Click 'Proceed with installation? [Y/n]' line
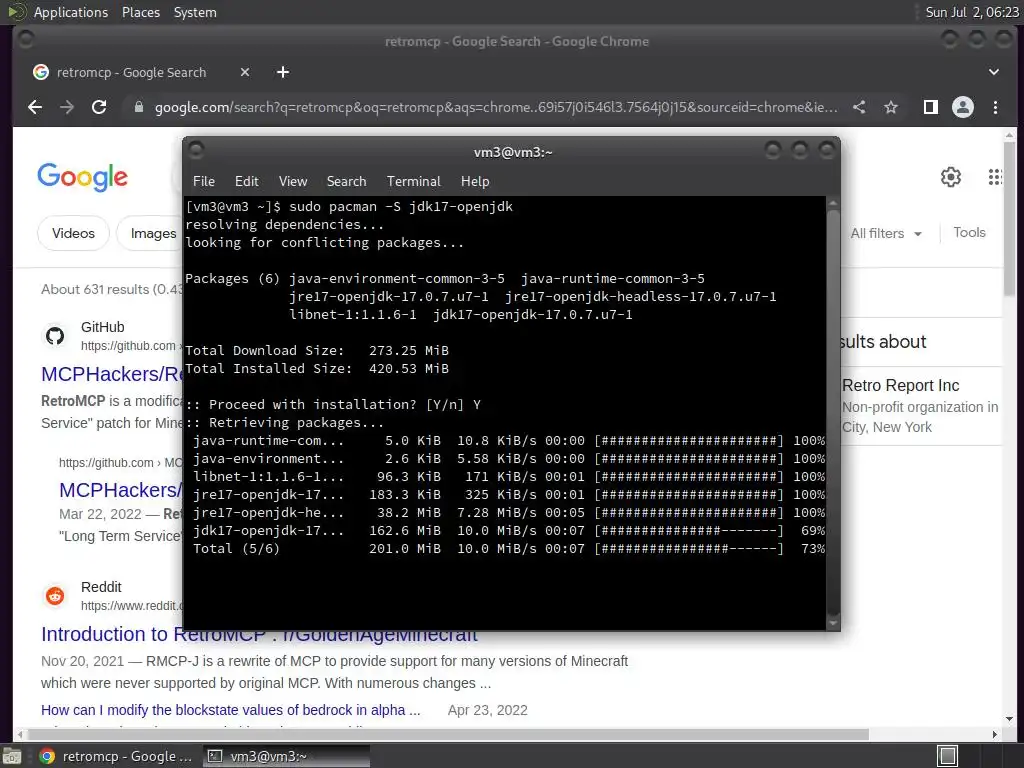Screen dimensions: 1024x768 pos(333,404)
